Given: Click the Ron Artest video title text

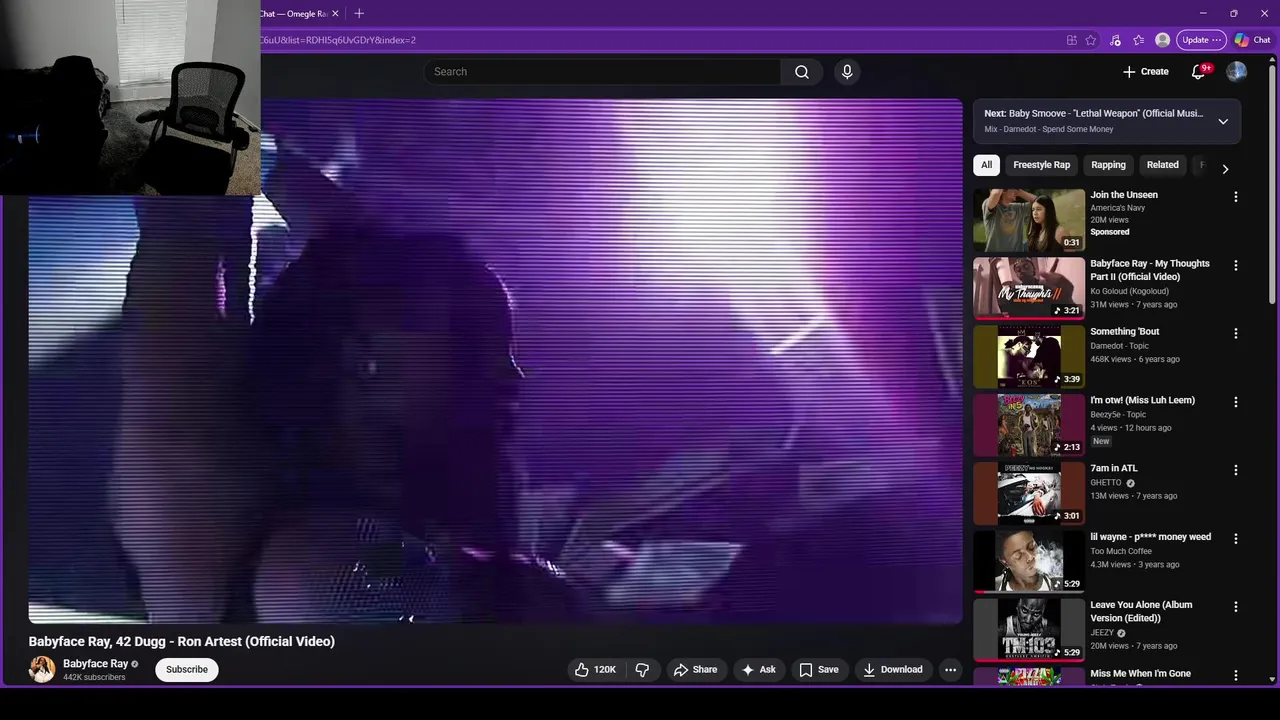Looking at the screenshot, I should point(182,642).
